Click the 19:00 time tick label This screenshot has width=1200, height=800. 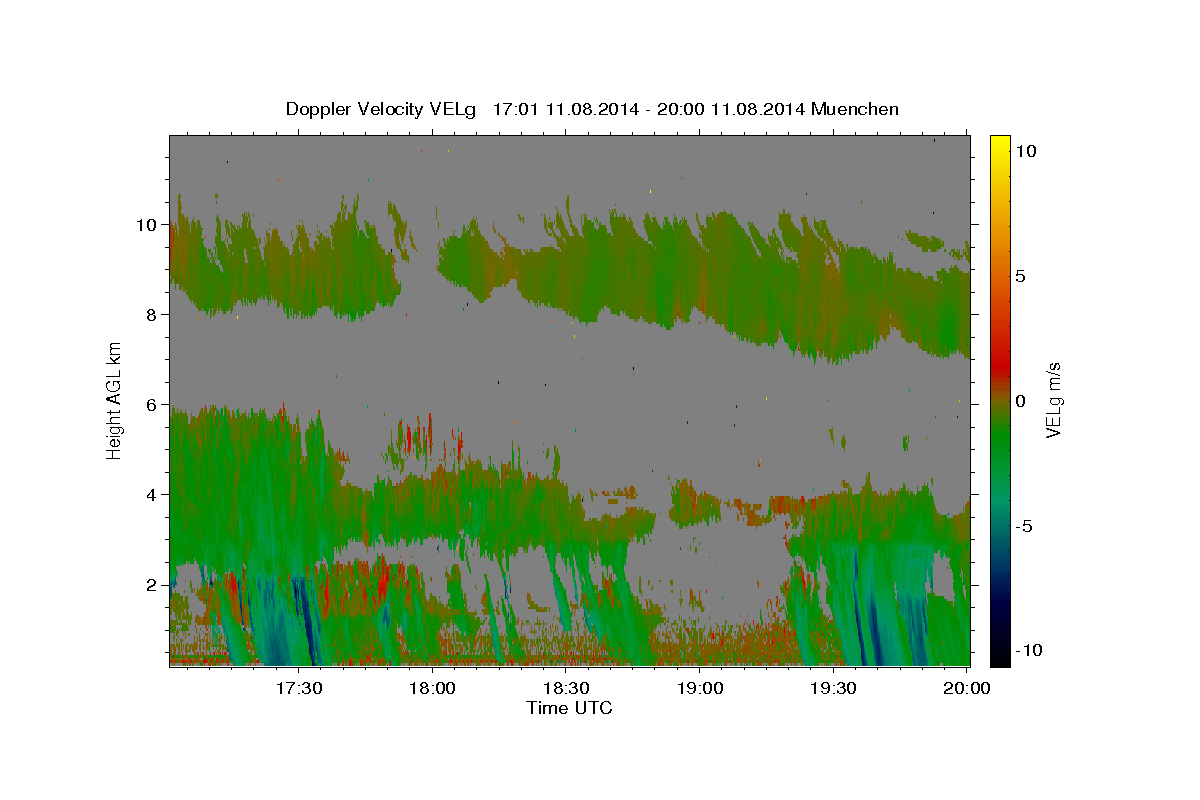[700, 688]
